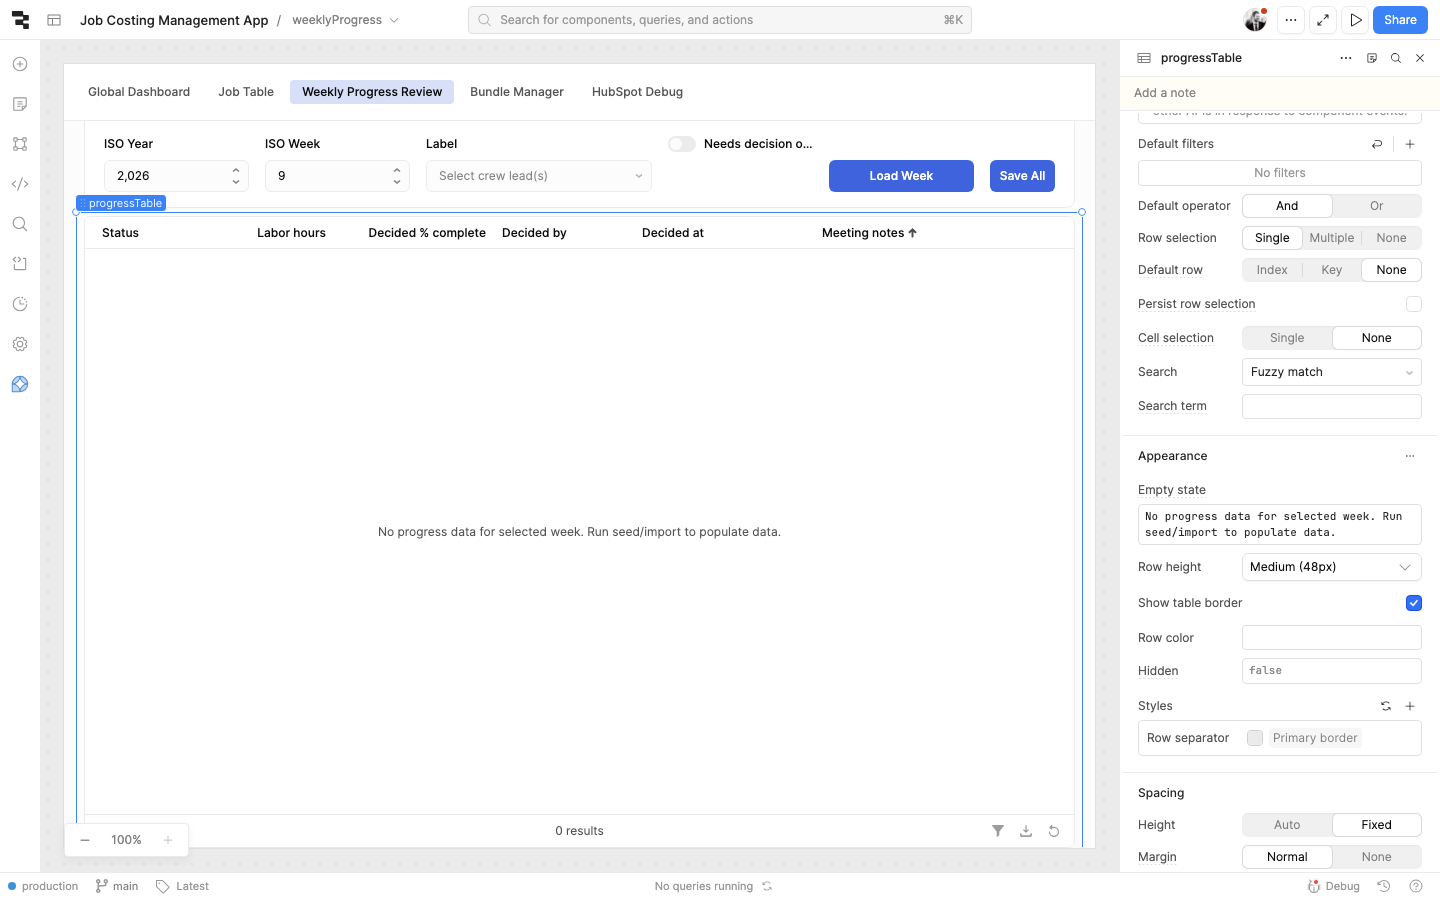Open settings gear in left sidebar
1440x900 pixels.
pyautogui.click(x=20, y=344)
